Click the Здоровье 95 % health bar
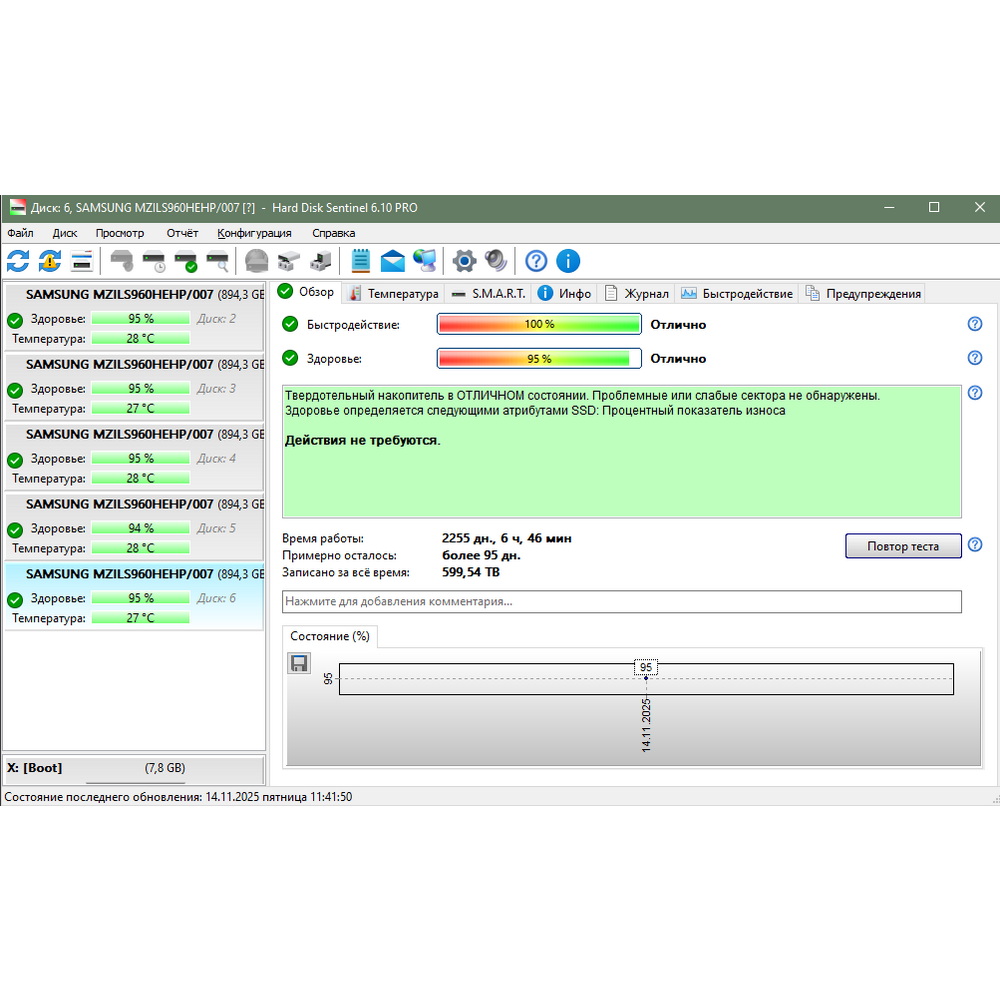Screen dimensions: 1000x1000 [539, 358]
